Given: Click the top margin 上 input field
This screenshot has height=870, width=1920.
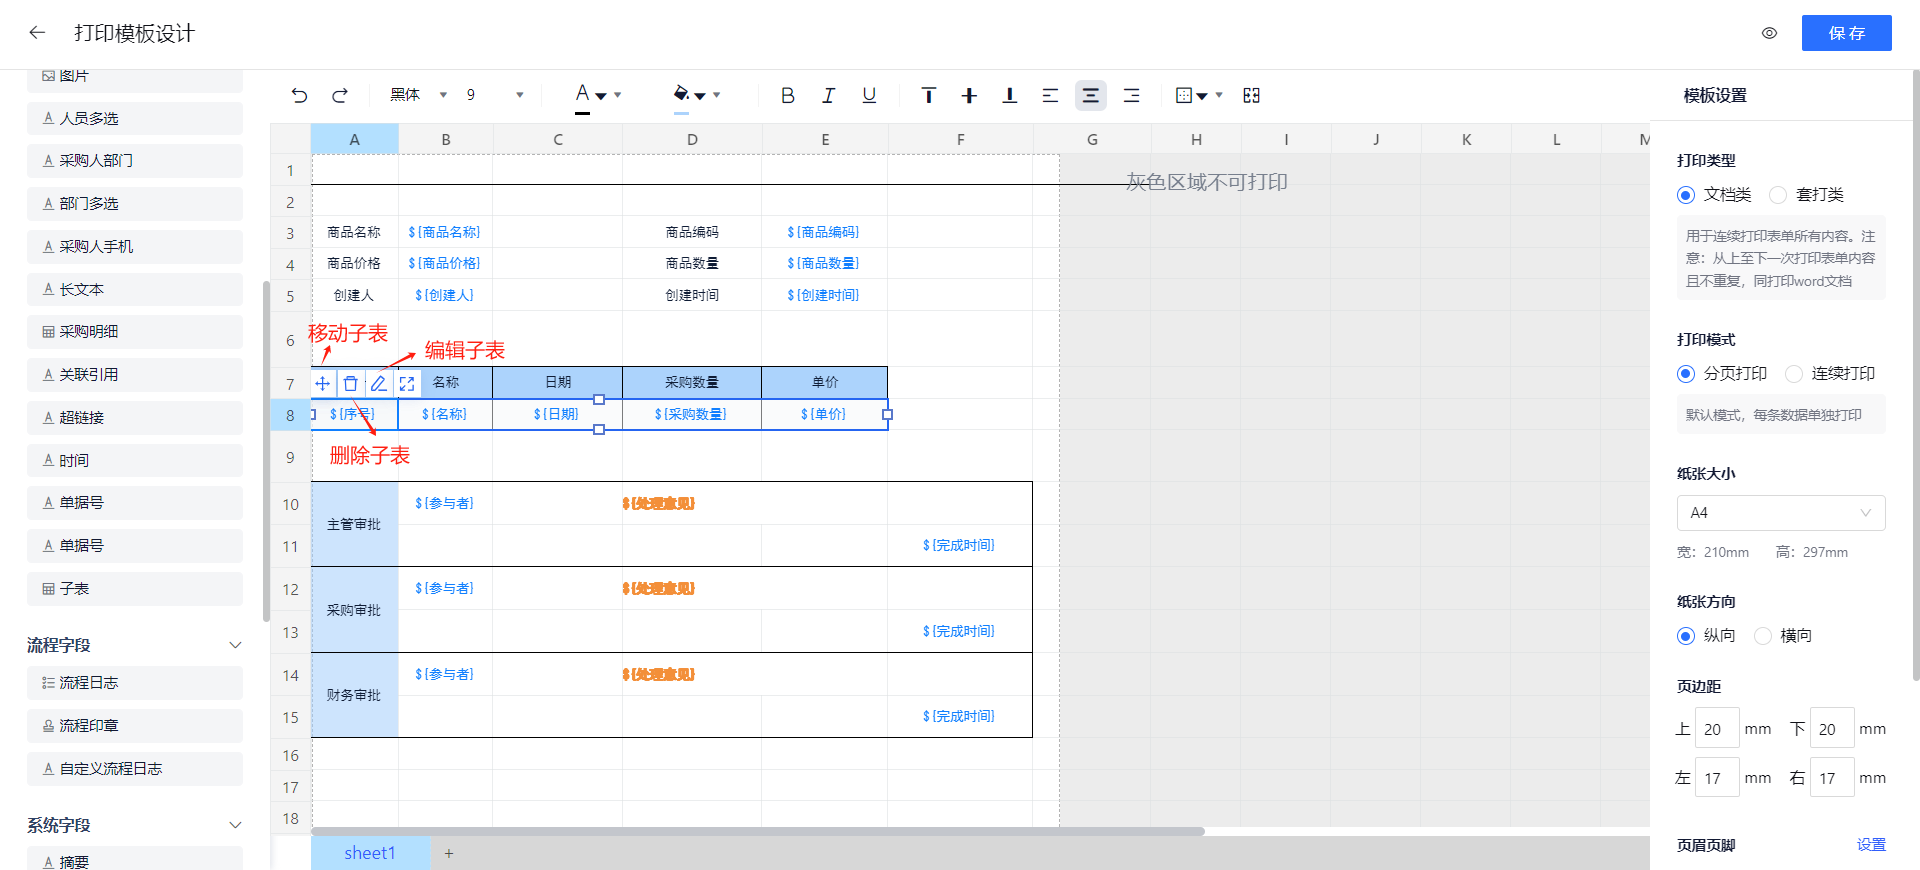Looking at the screenshot, I should (1717, 729).
